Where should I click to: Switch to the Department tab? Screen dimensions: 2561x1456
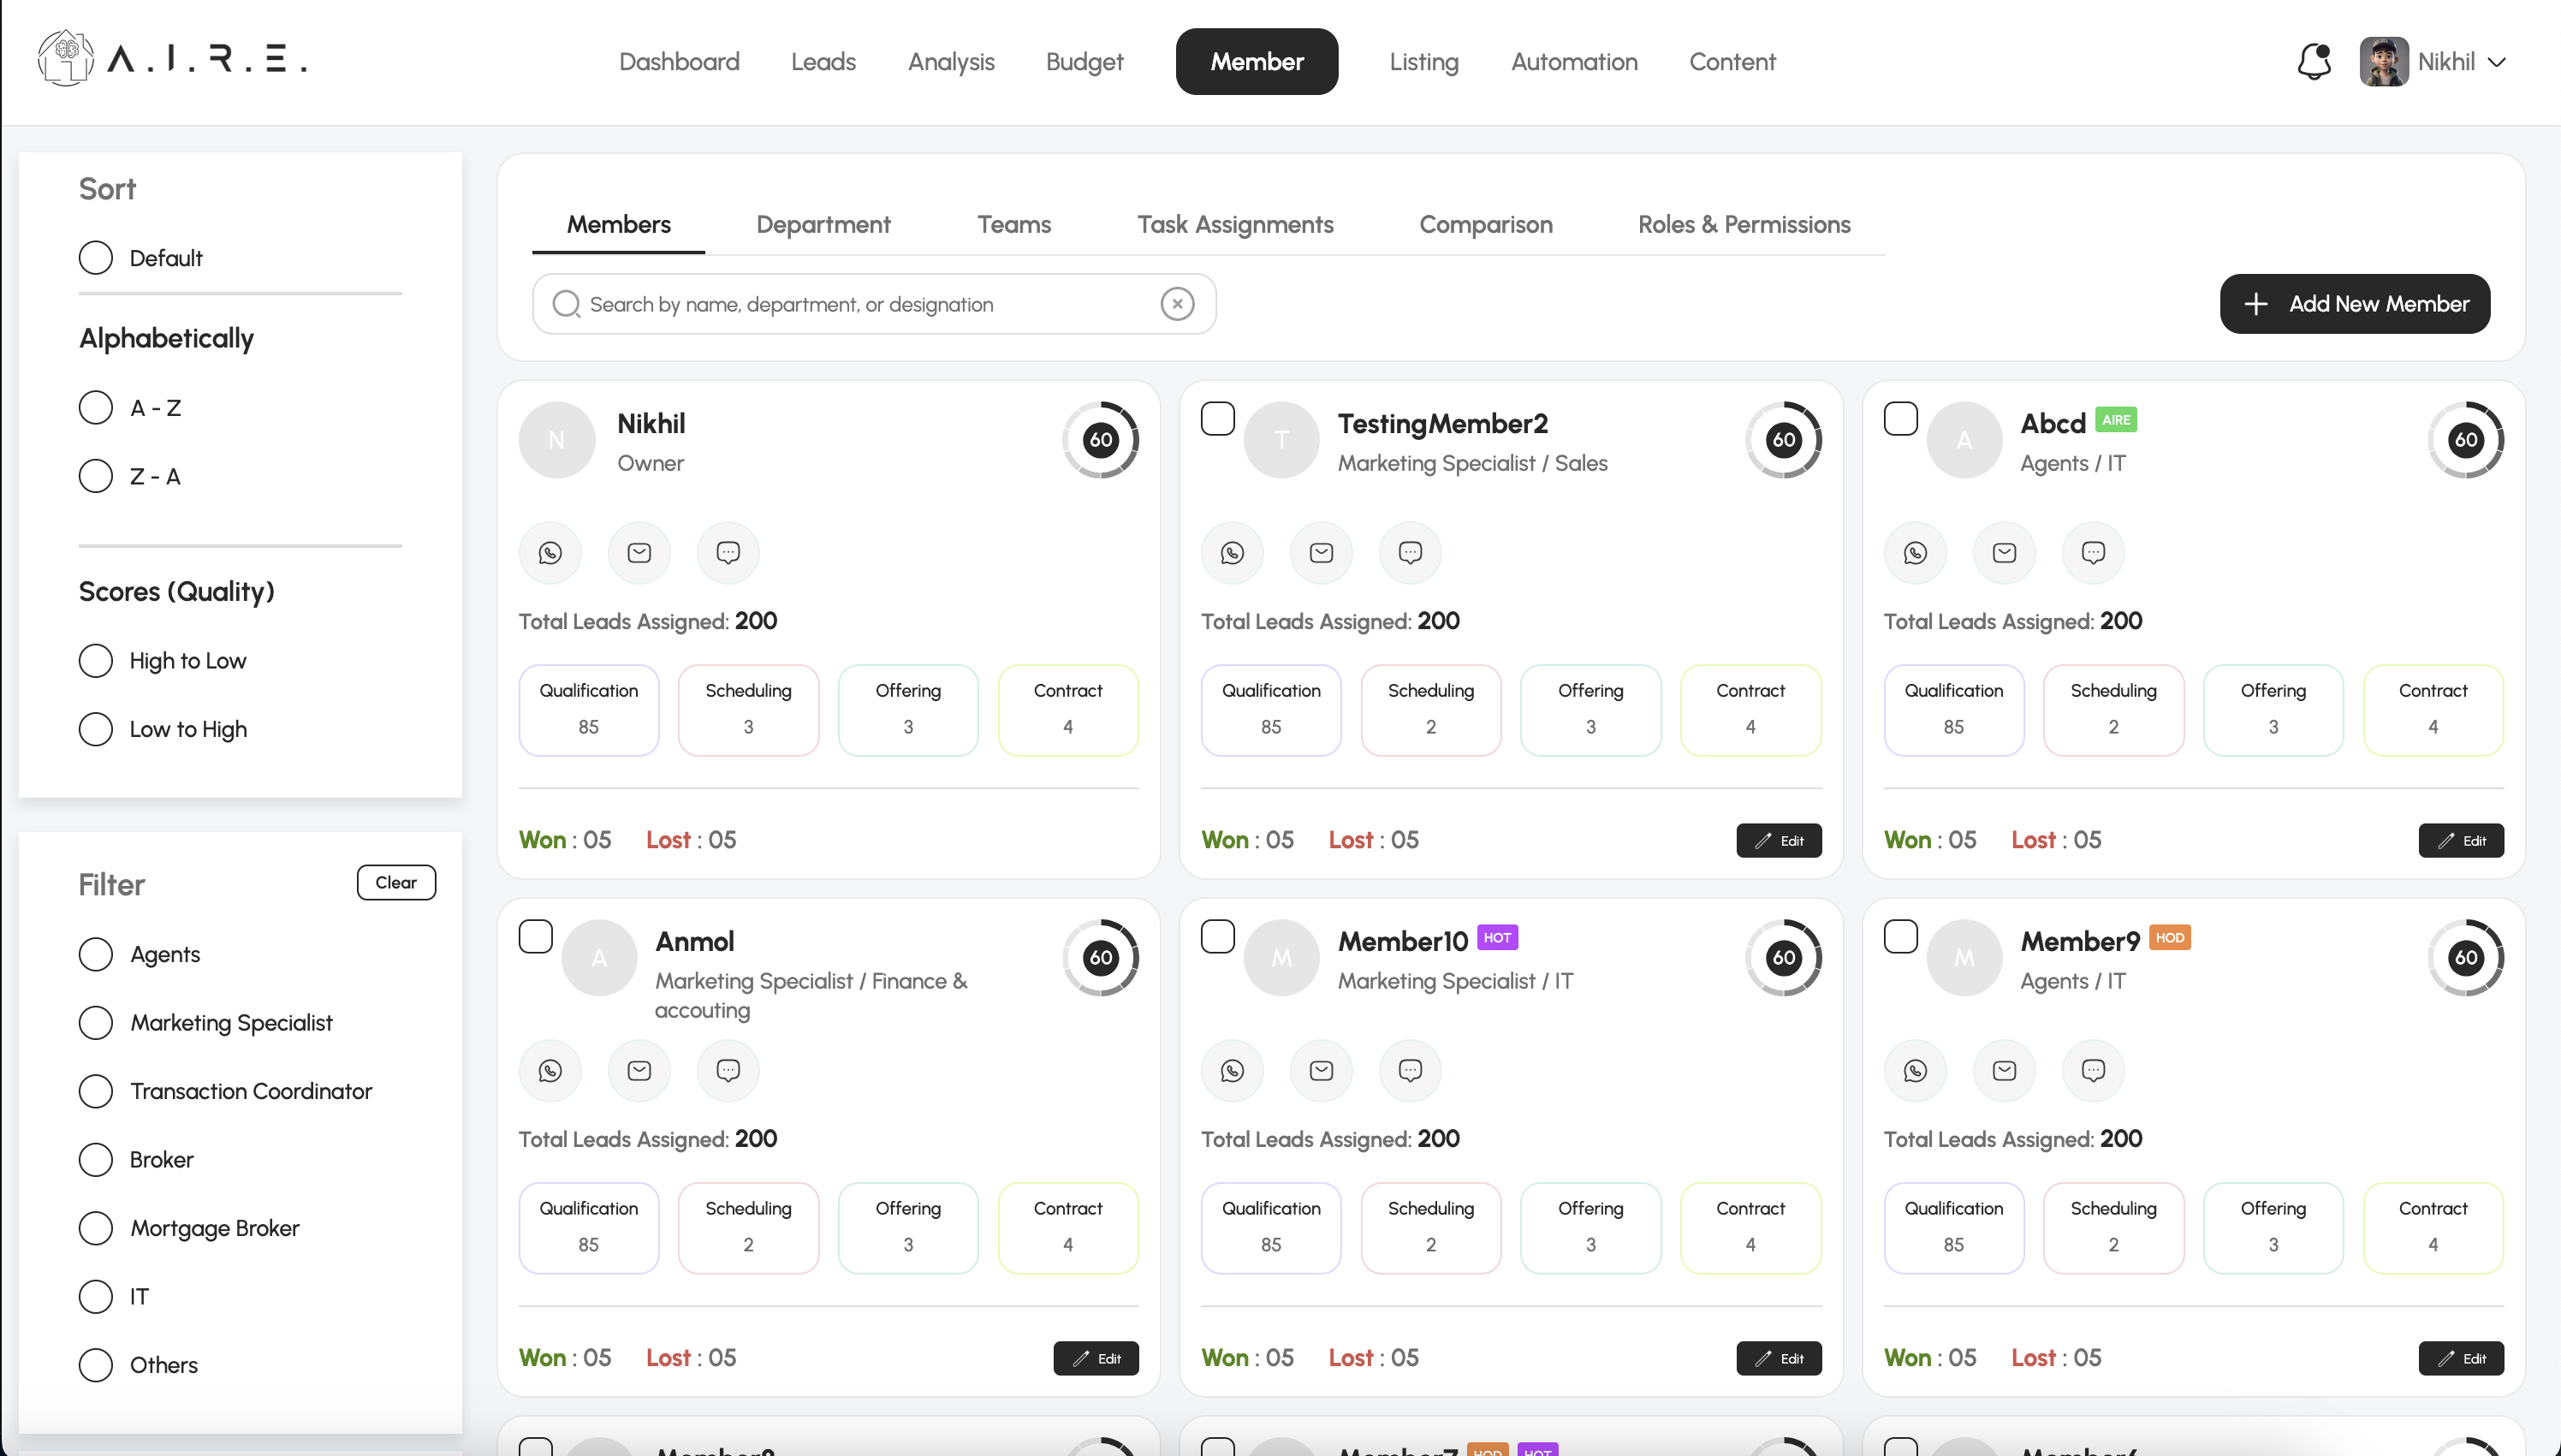click(823, 224)
